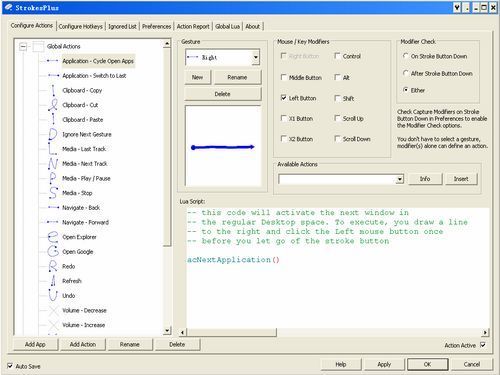Click the gesture Rename button
Screen dimensions: 500x375
[x=237, y=77]
